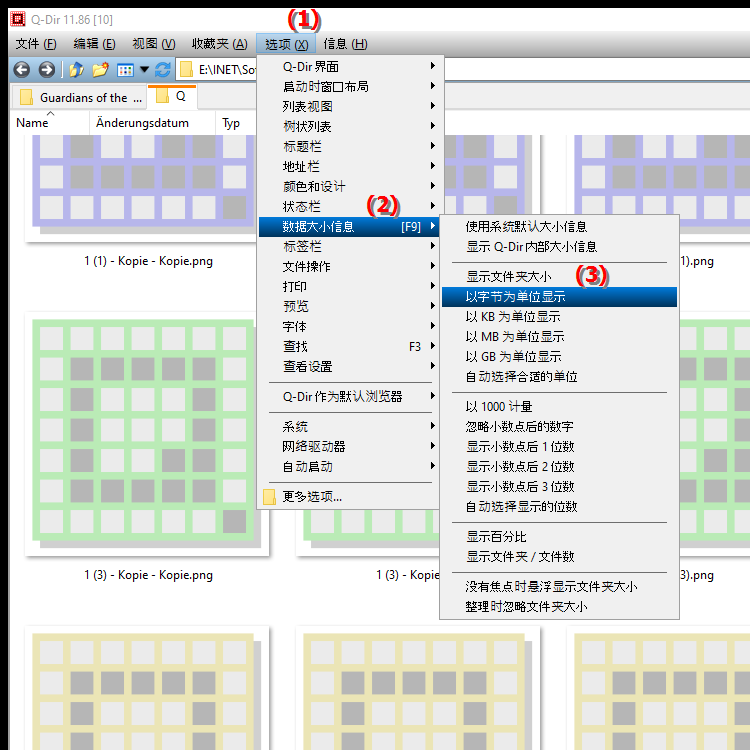Open the view mode icon

[125, 69]
